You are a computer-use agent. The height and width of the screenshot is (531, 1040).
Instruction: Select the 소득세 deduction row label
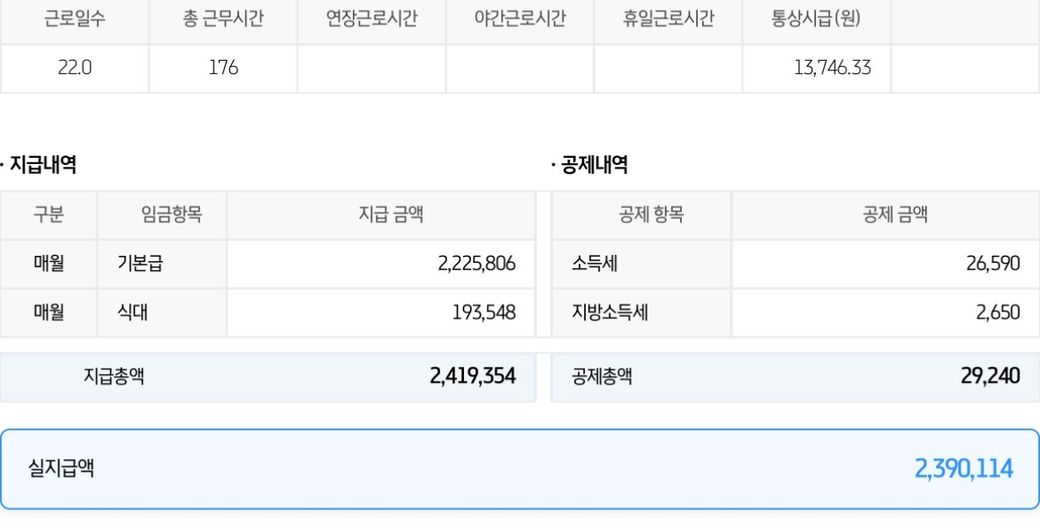tap(594, 264)
